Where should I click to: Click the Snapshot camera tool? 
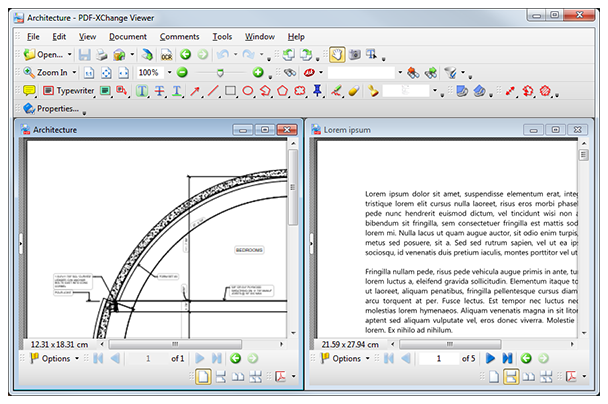point(354,55)
